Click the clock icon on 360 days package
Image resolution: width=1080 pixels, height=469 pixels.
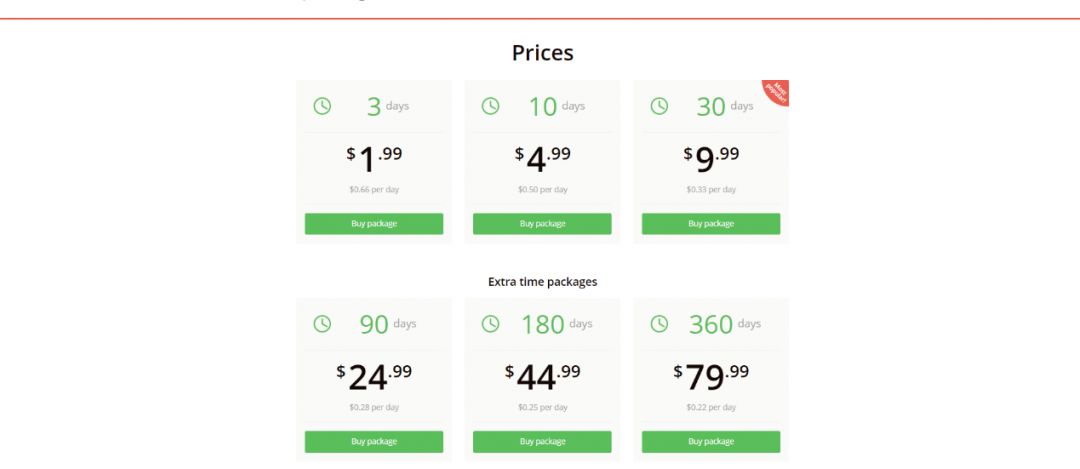point(659,324)
